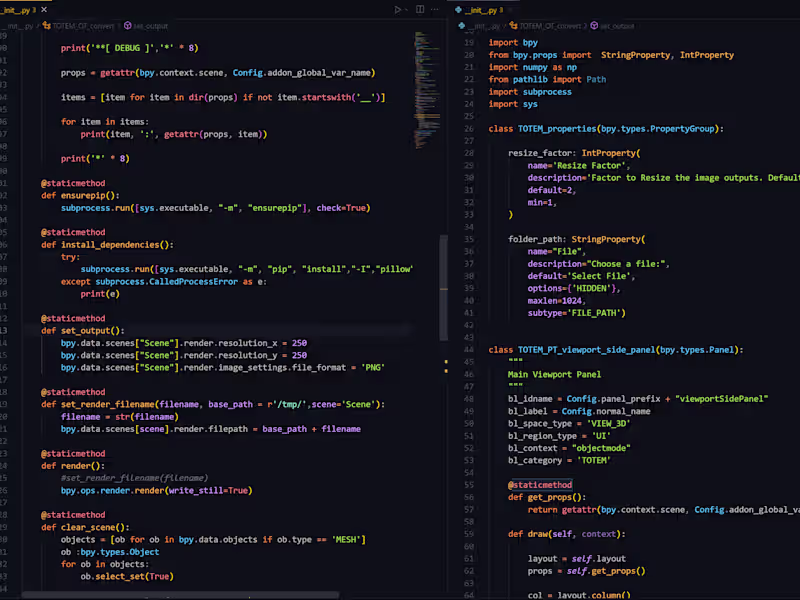The height and width of the screenshot is (600, 800).
Task: Click the Python icon on right __init__.py tab
Action: pyautogui.click(x=459, y=8)
